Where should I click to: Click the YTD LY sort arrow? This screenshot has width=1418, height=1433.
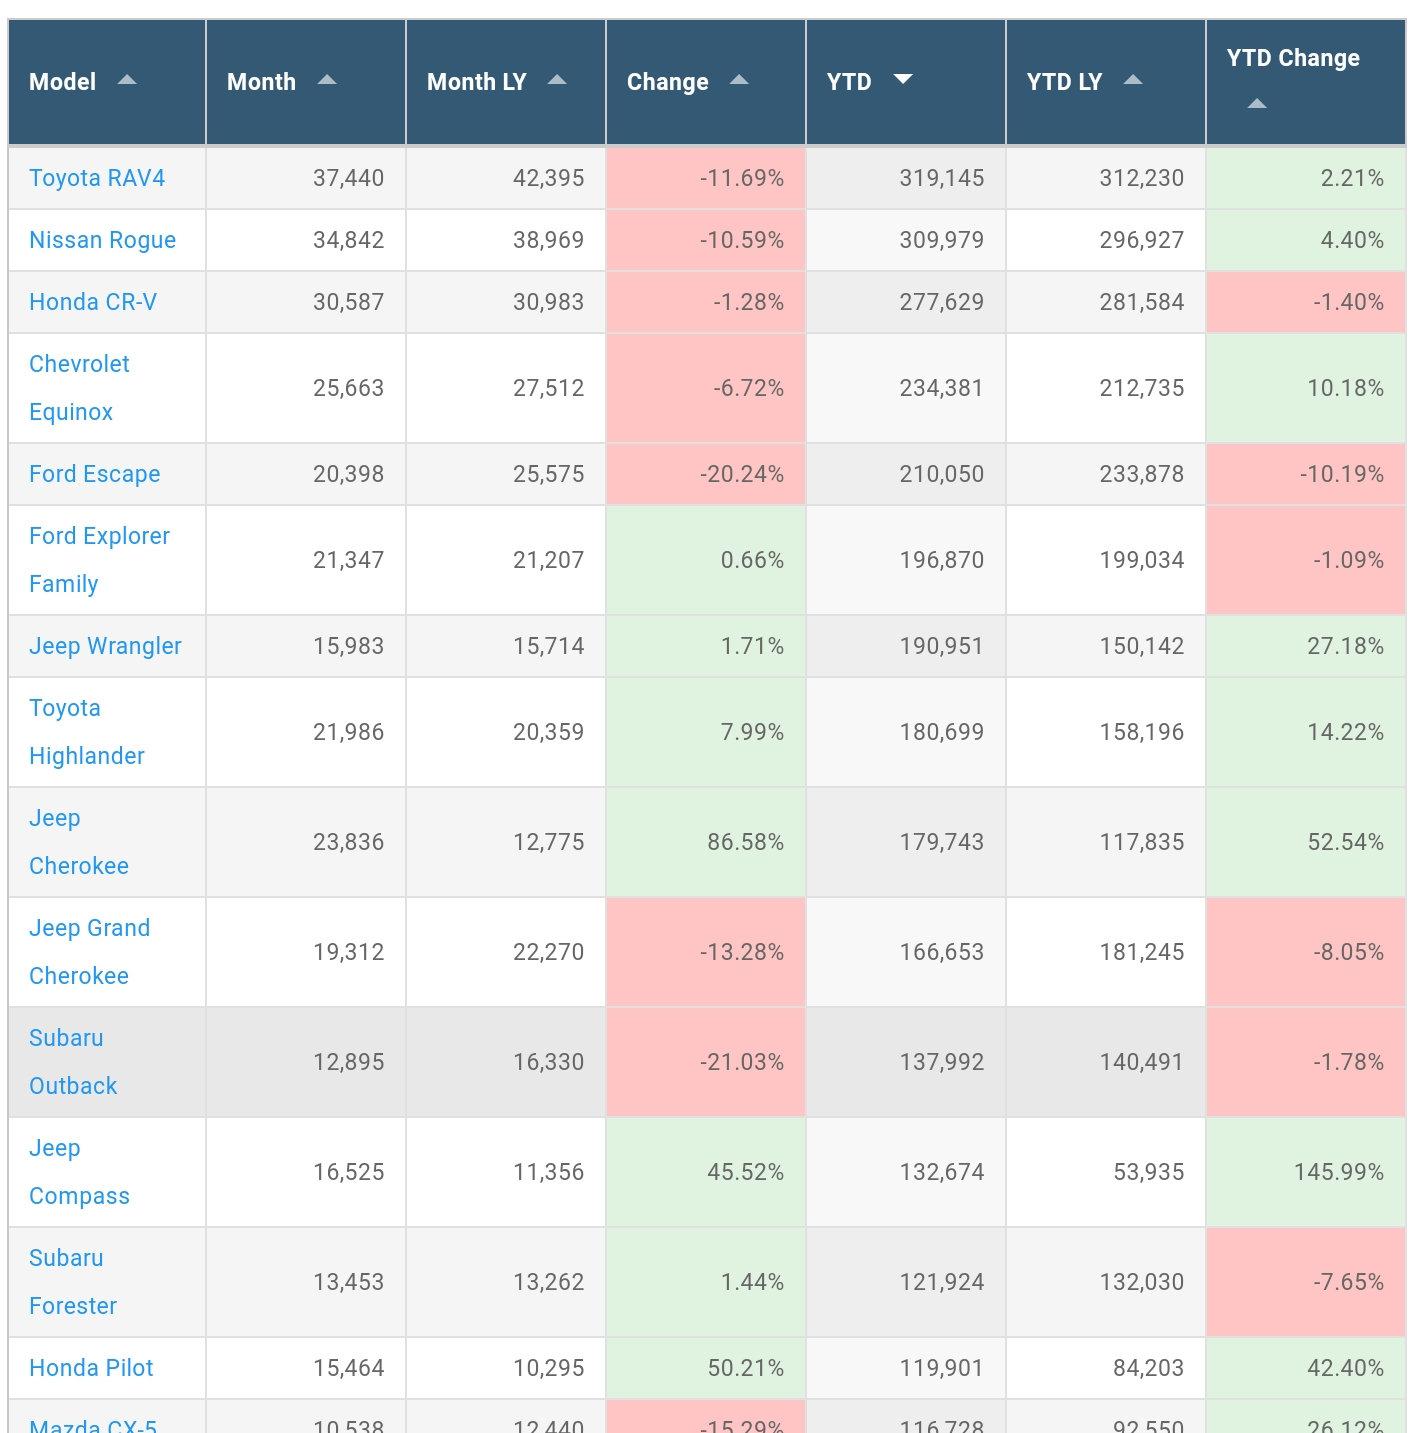pyautogui.click(x=1133, y=80)
